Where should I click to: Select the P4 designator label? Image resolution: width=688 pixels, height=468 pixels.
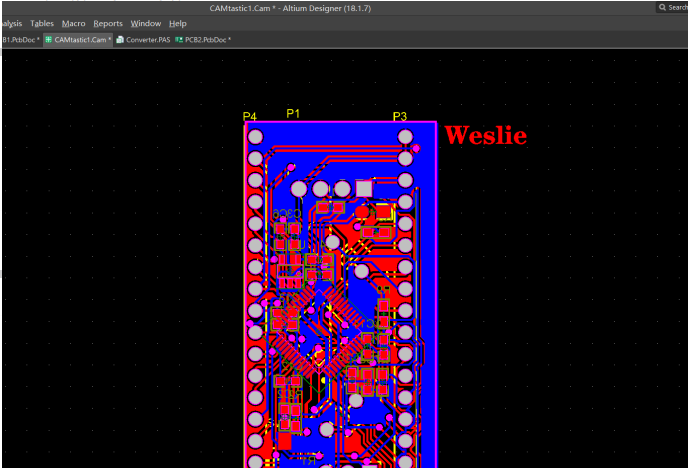tap(250, 116)
